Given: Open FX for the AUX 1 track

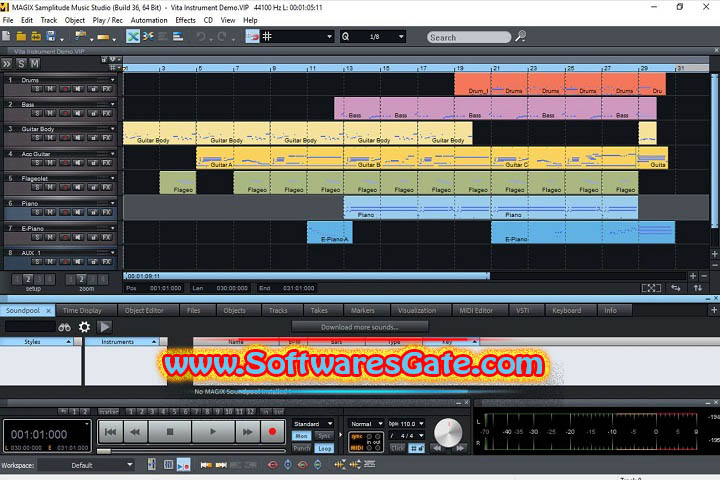Looking at the screenshot, I should [x=107, y=262].
